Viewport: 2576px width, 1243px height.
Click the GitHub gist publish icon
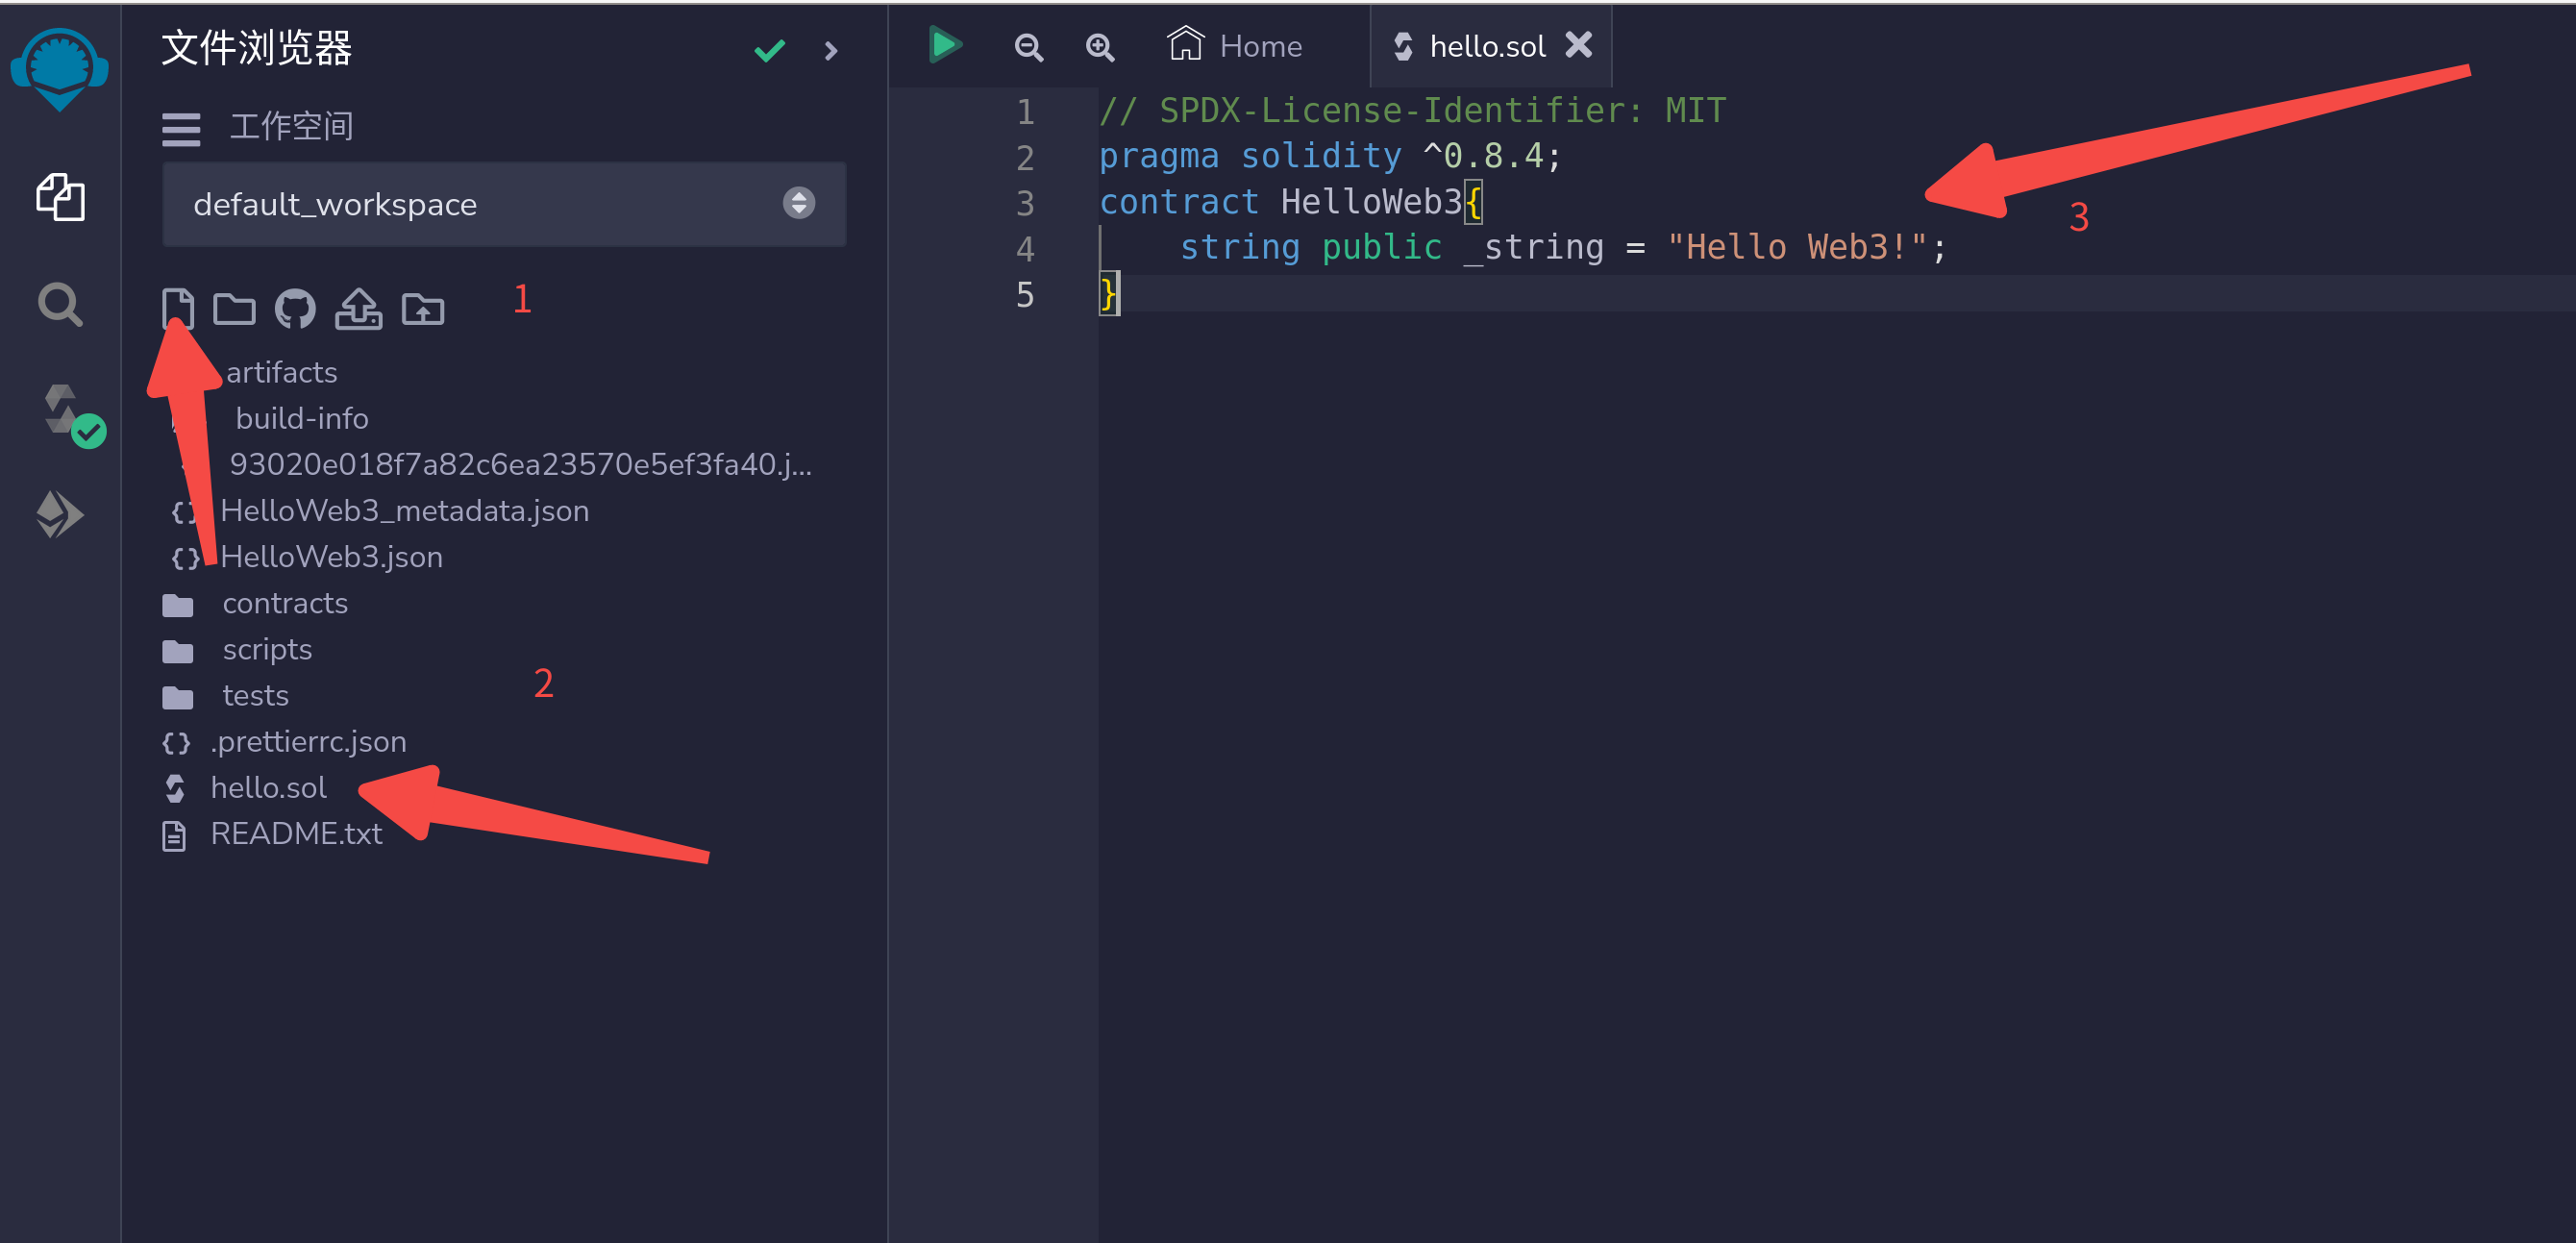click(295, 309)
